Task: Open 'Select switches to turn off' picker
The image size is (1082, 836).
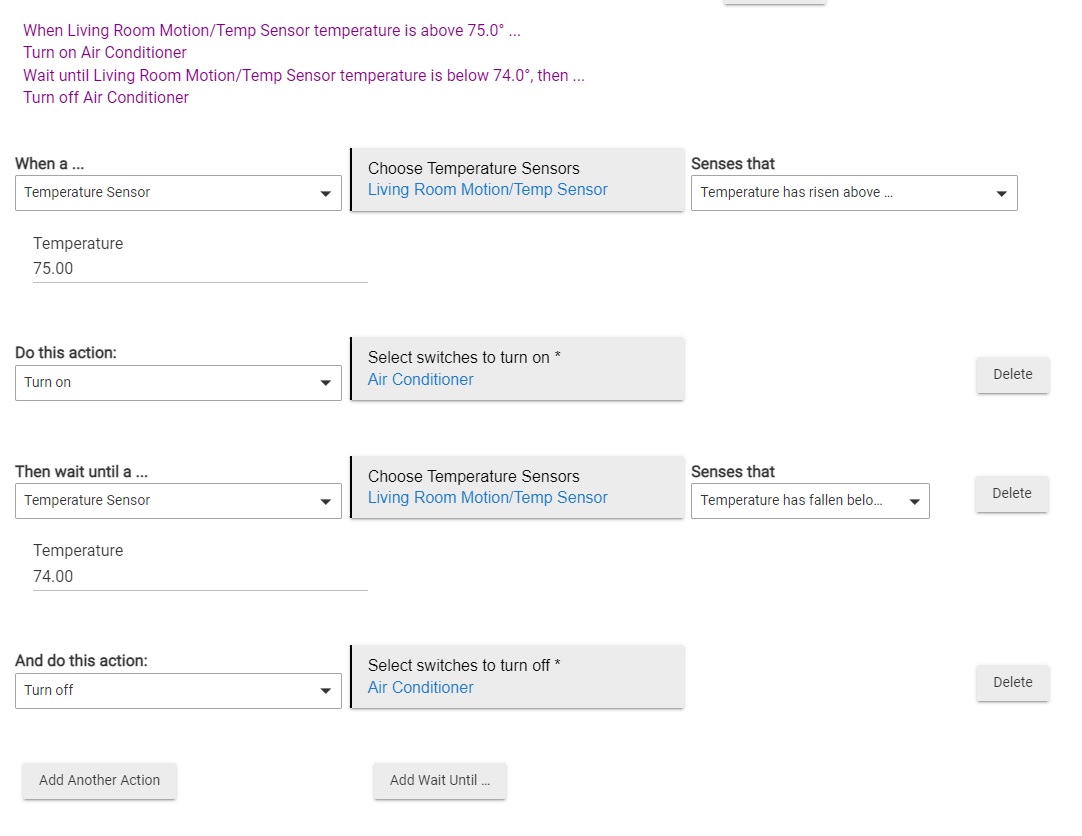Action: 517,677
